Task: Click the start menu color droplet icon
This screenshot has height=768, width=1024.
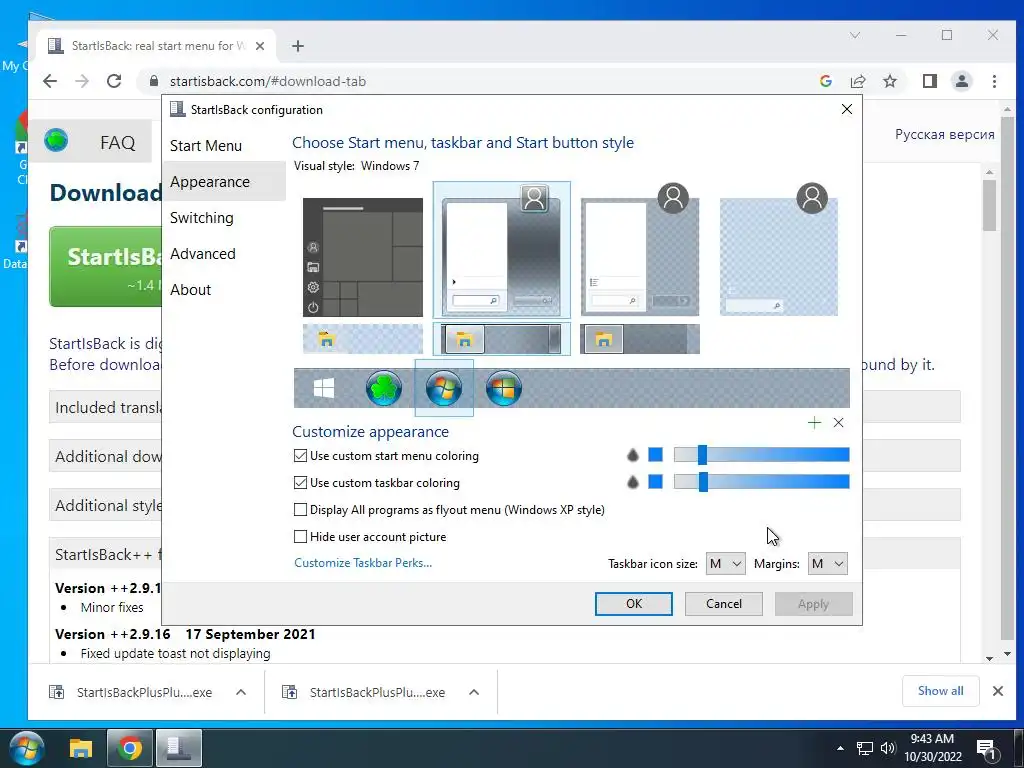Action: coord(632,455)
